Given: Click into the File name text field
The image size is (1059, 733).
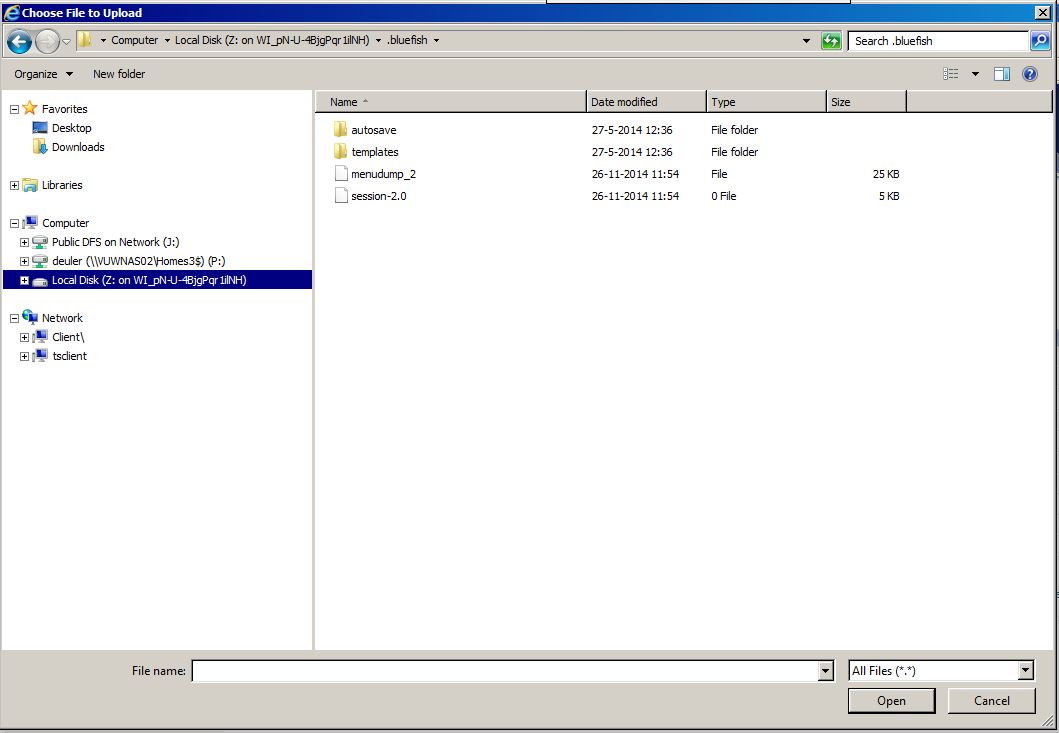Looking at the screenshot, I should click(505, 671).
